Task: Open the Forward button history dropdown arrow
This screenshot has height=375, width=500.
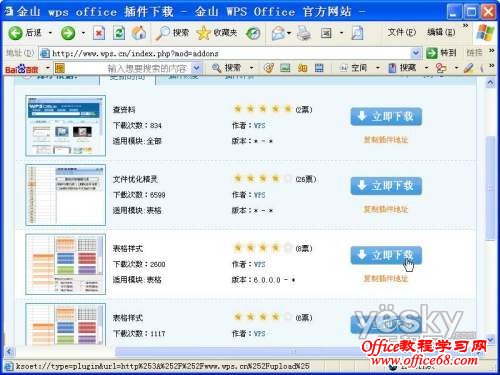Action: (83, 33)
